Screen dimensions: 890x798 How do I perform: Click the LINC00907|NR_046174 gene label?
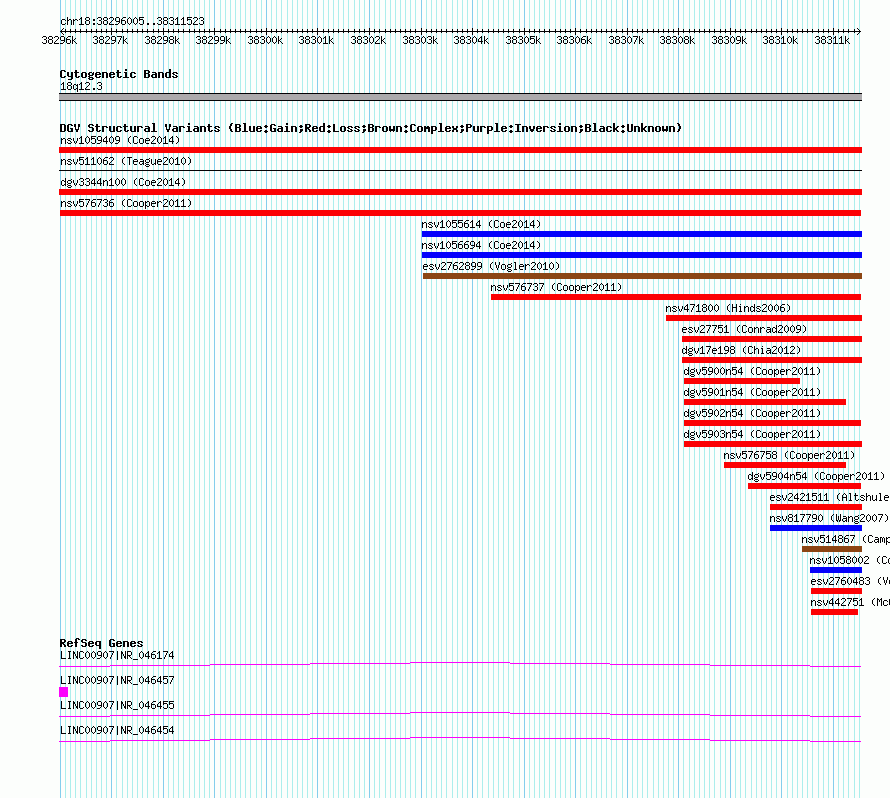click(x=117, y=656)
